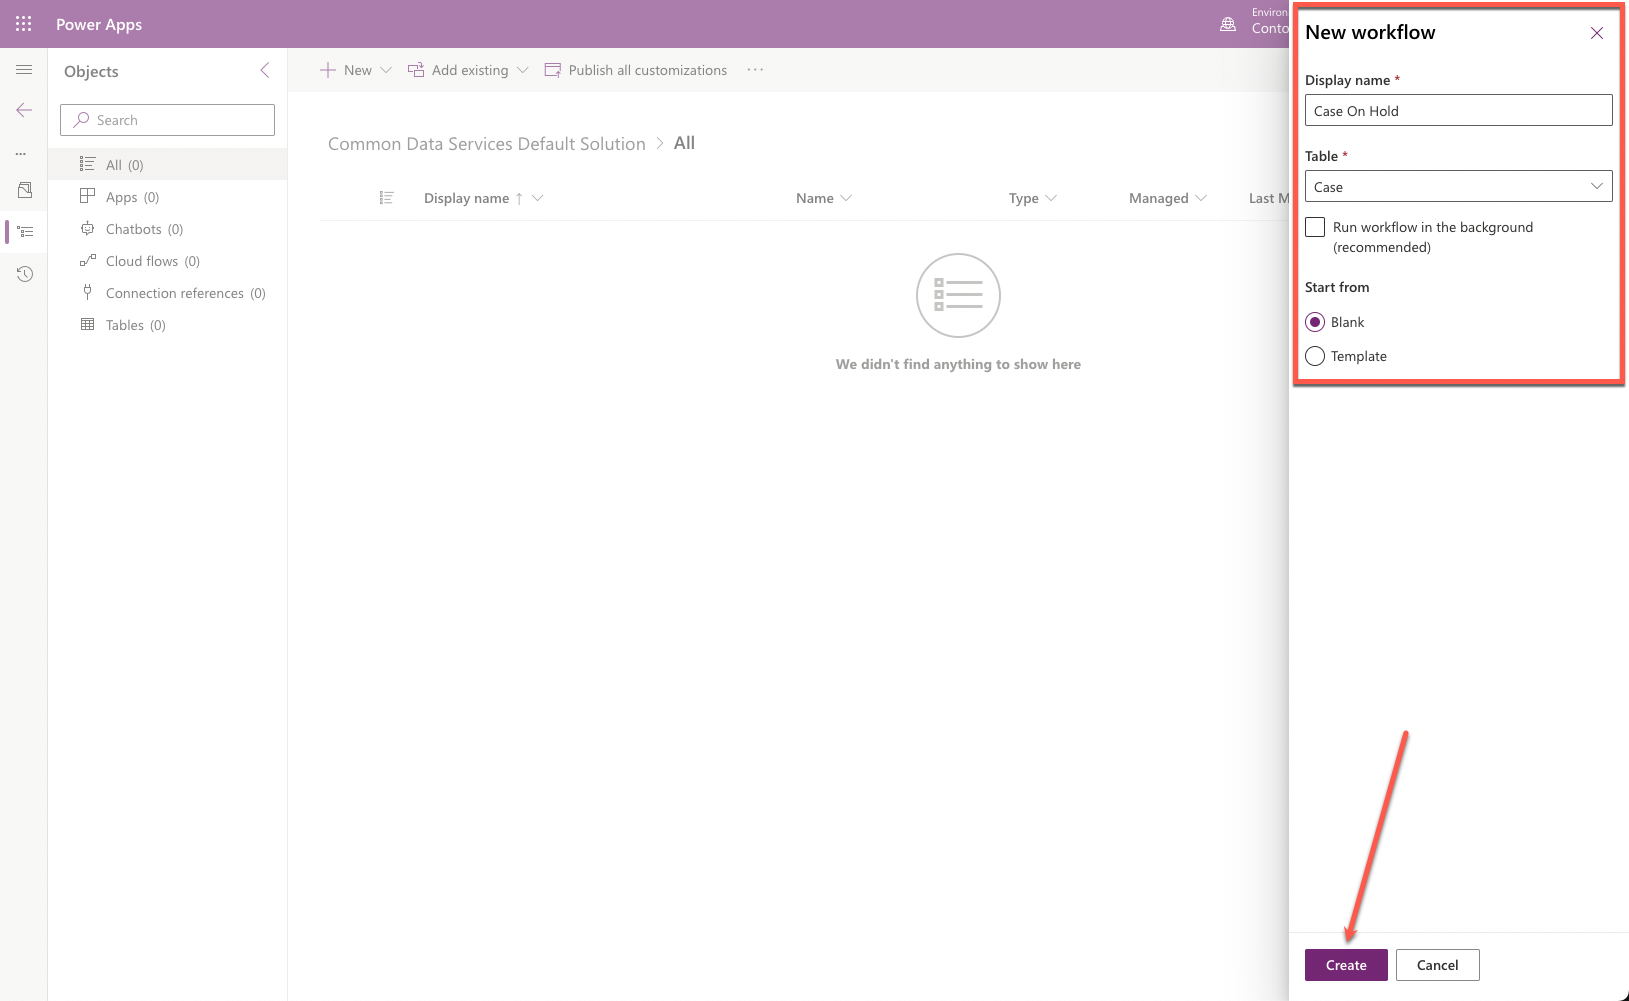The image size is (1629, 1001).
Task: Select the All (0) objects view
Action: tap(115, 163)
